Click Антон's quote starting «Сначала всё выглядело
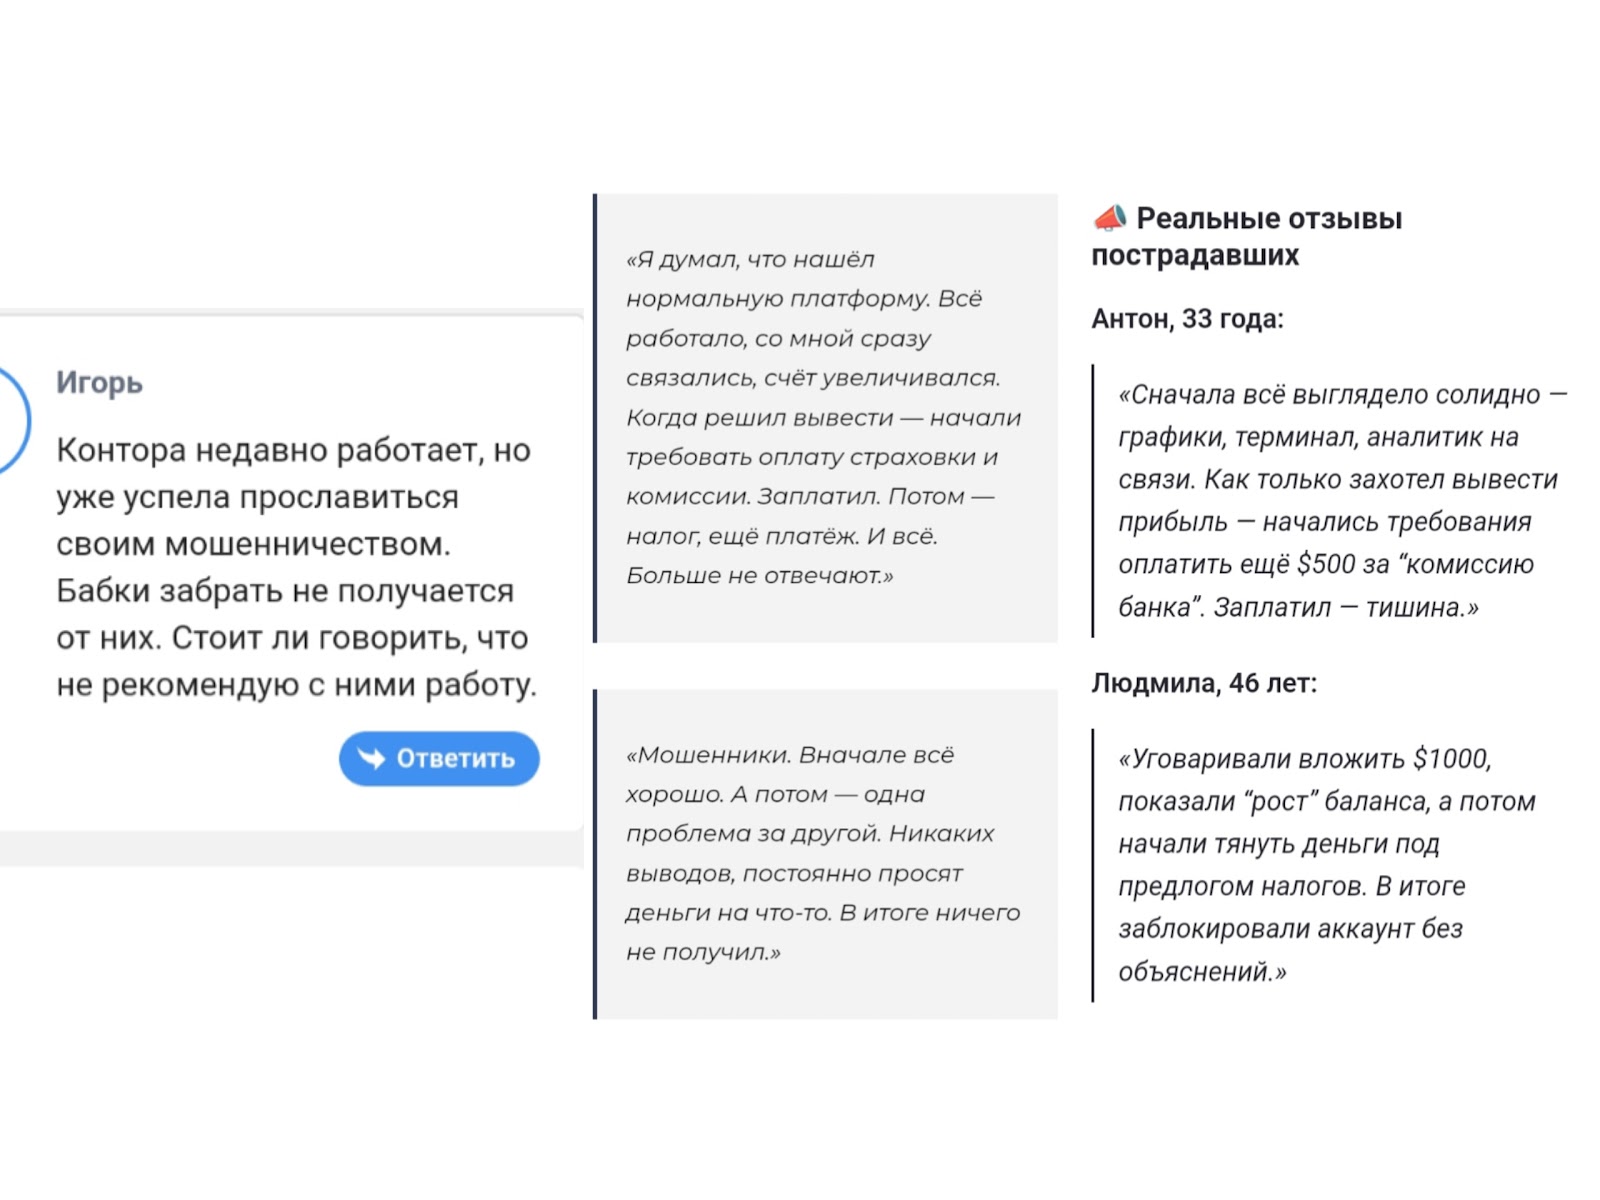Viewport: 1600px width, 1200px height. [1342, 501]
